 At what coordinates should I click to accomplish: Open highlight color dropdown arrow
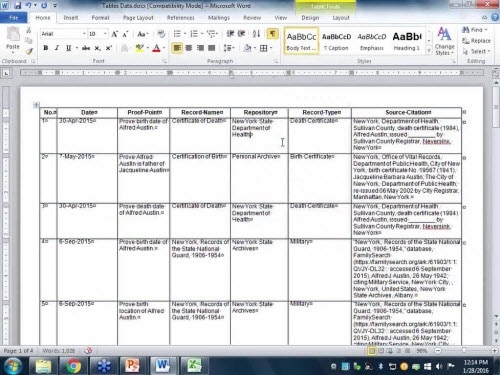coord(148,48)
